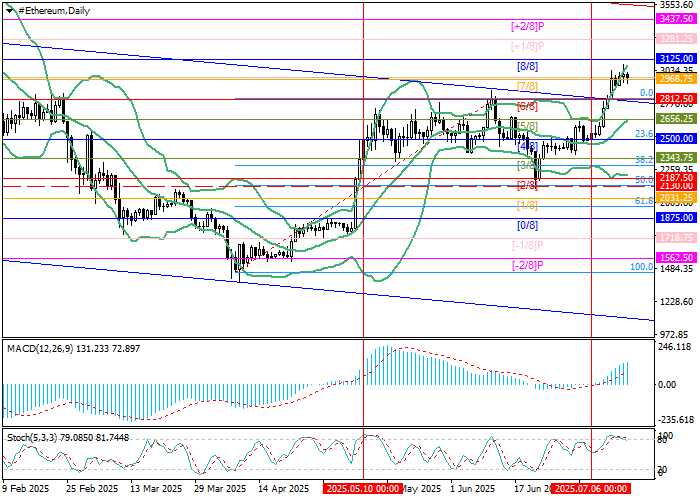This screenshot has width=700, height=500.
Task: Click the chart menu triangle beside #Ethereum title
Action: (6, 9)
